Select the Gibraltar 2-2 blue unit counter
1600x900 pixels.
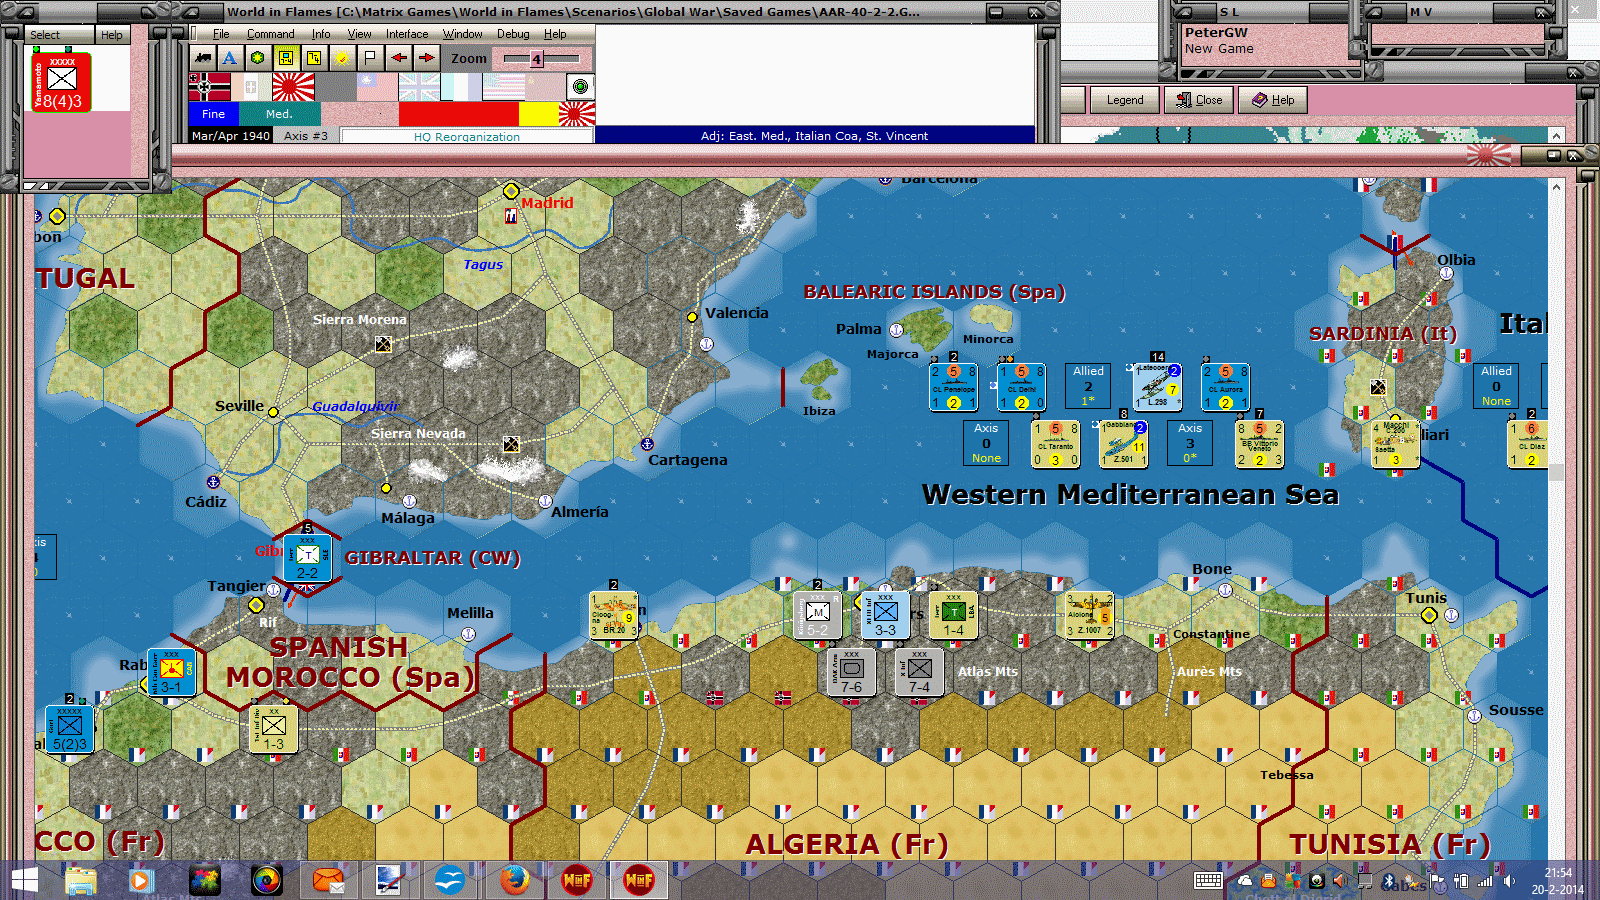[x=307, y=558]
